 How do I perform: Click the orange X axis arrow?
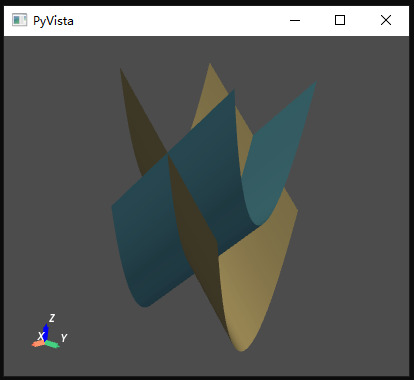38,344
